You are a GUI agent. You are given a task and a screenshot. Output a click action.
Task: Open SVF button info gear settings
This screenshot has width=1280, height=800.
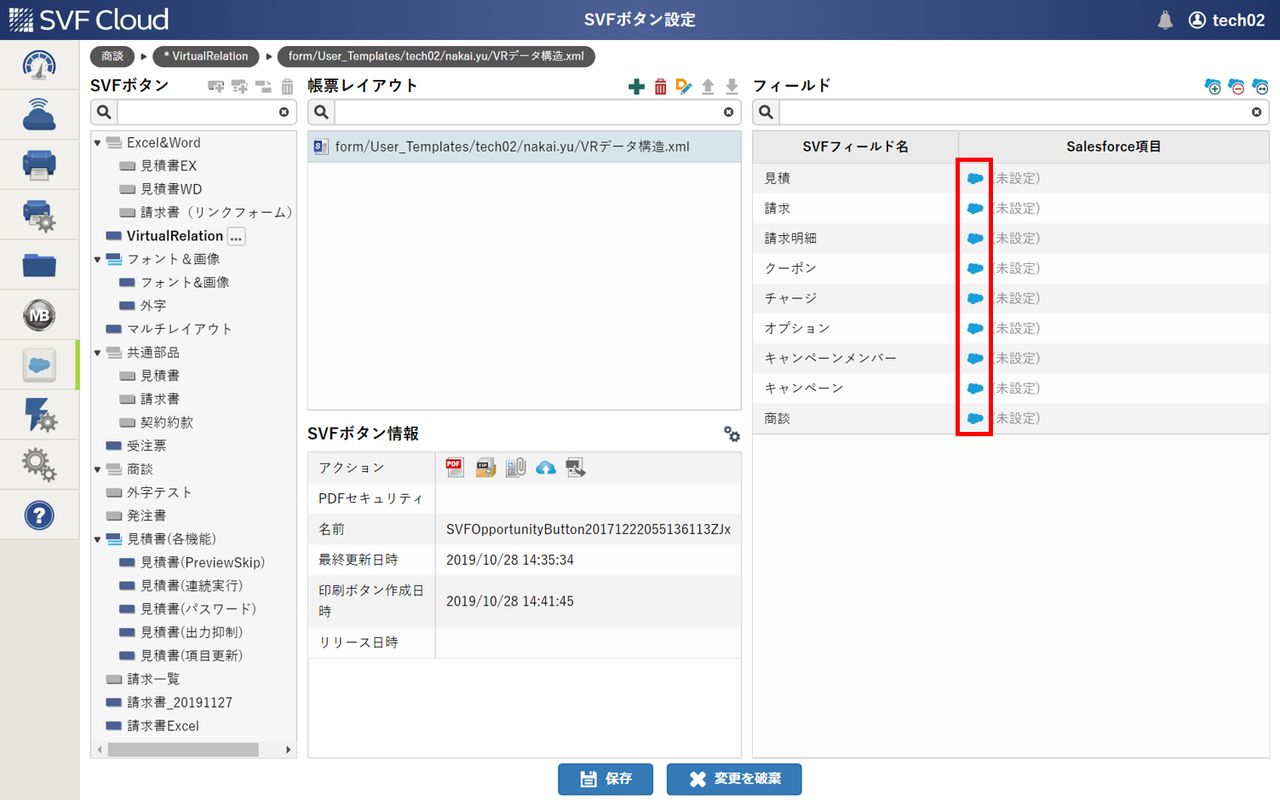point(732,434)
